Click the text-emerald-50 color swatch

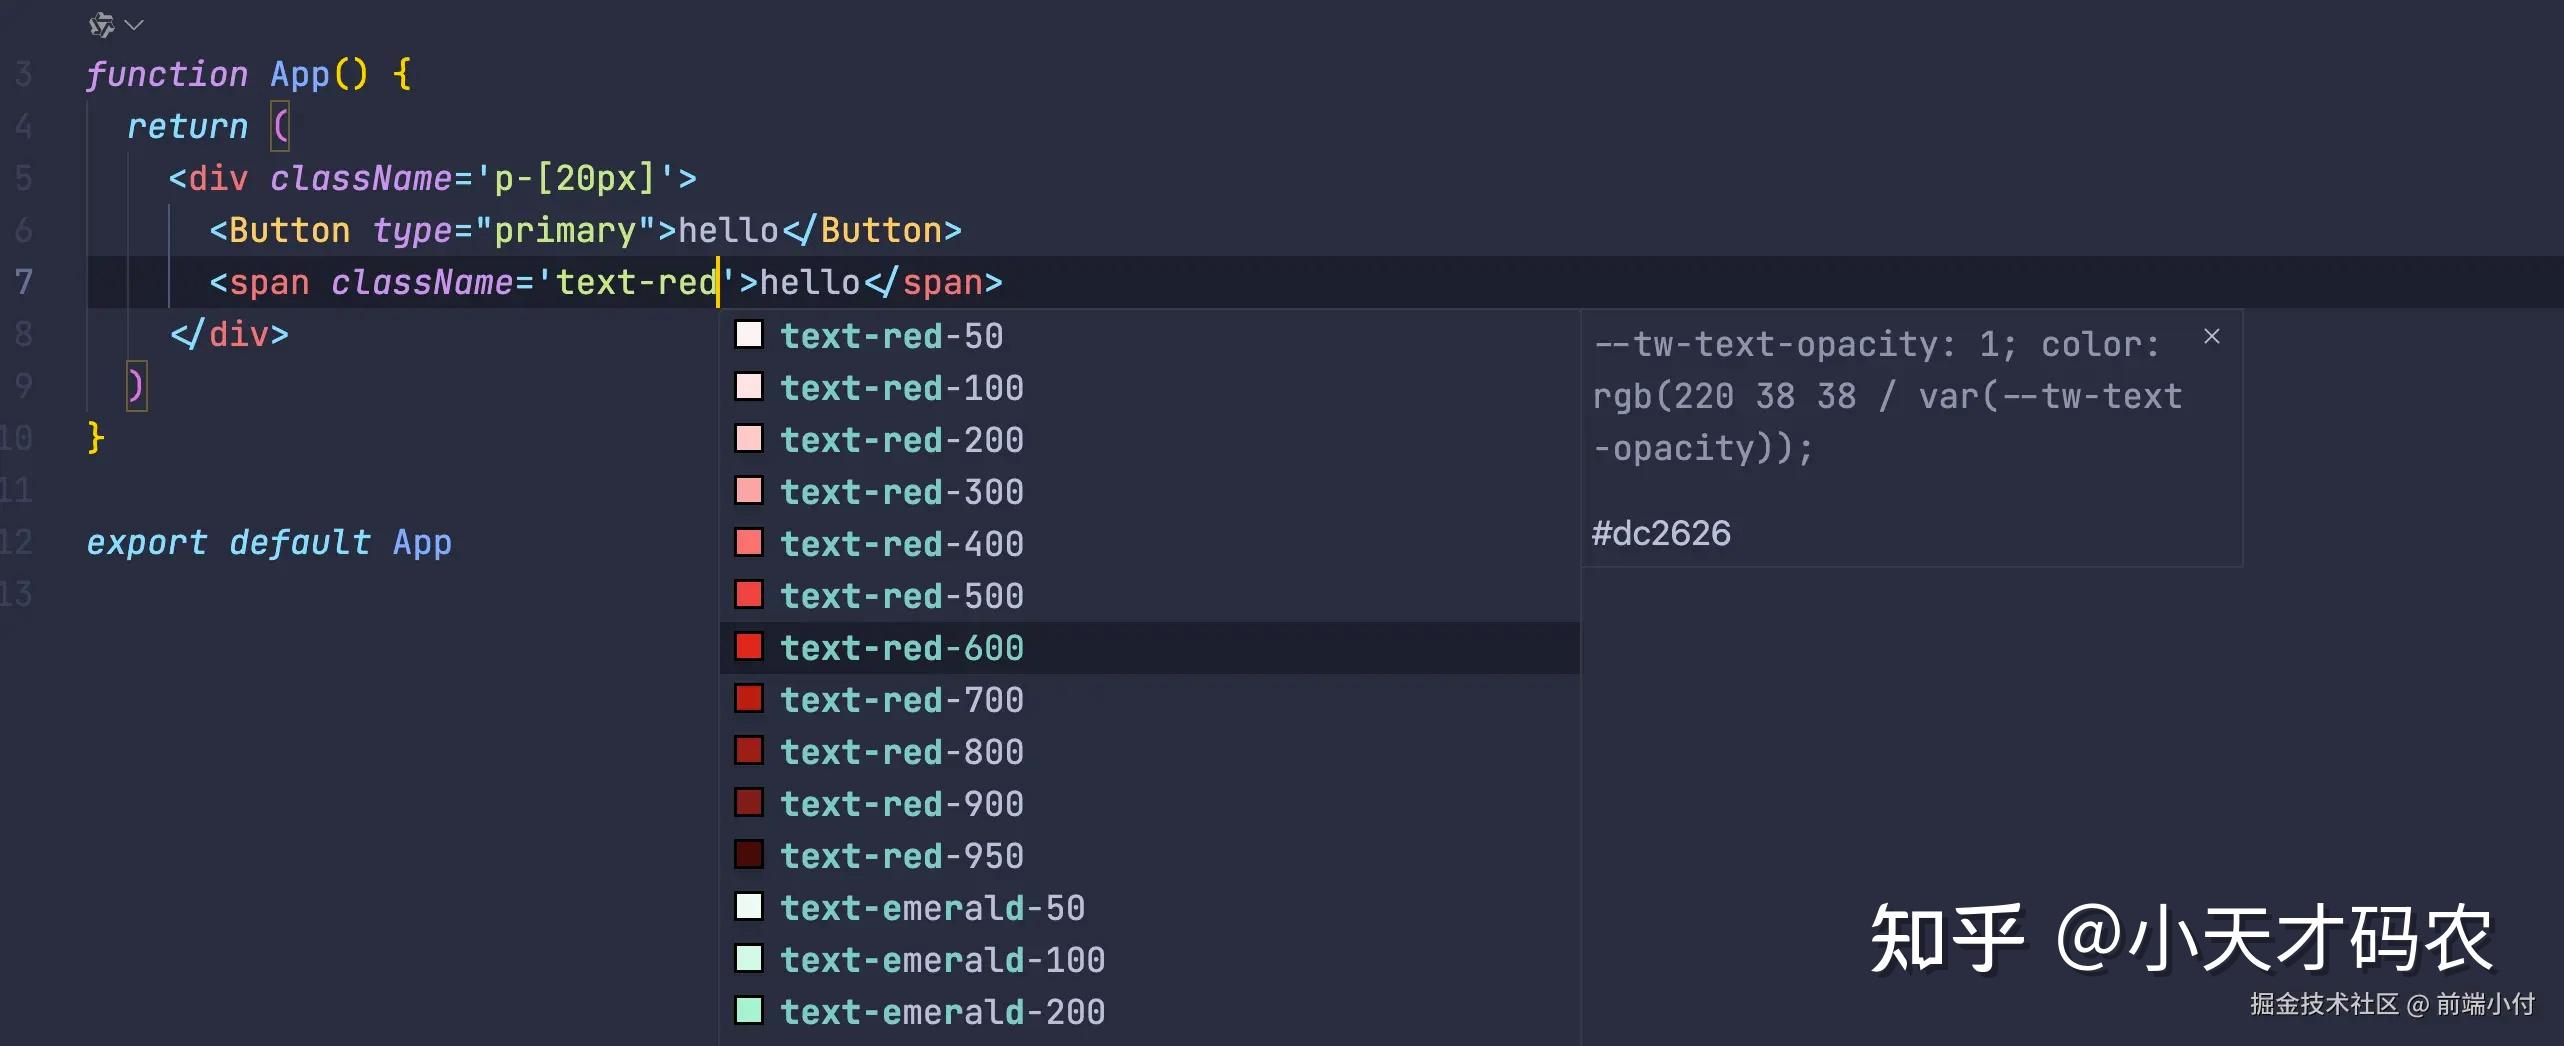click(x=749, y=907)
